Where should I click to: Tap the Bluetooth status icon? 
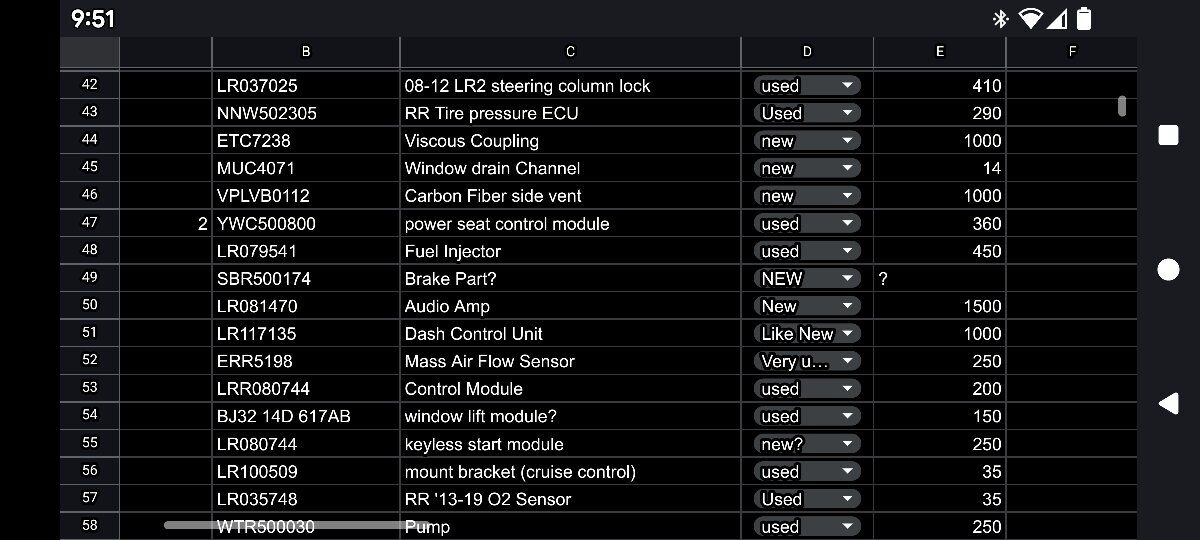[1000, 19]
